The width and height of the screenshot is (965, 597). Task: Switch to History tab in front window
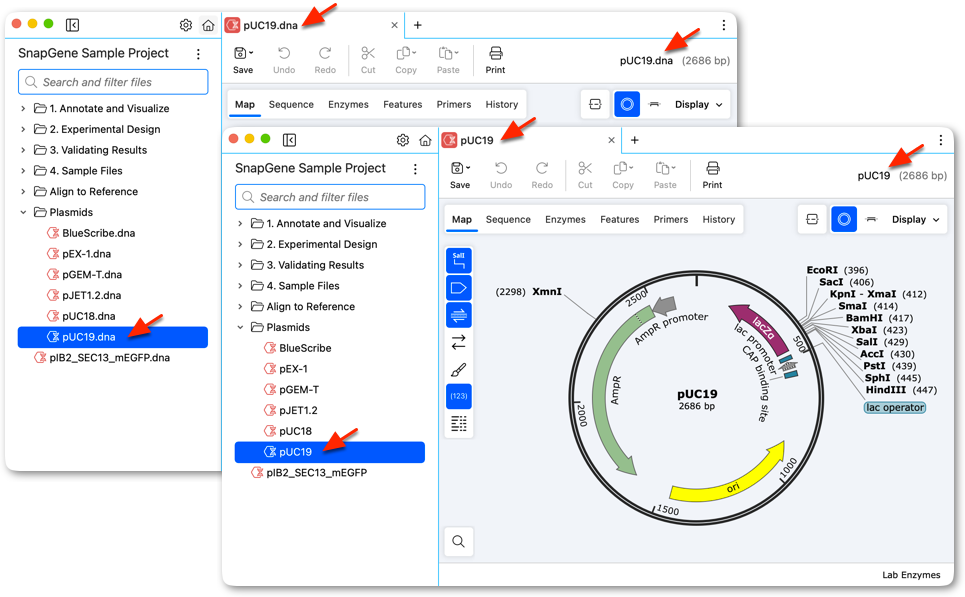coord(719,220)
